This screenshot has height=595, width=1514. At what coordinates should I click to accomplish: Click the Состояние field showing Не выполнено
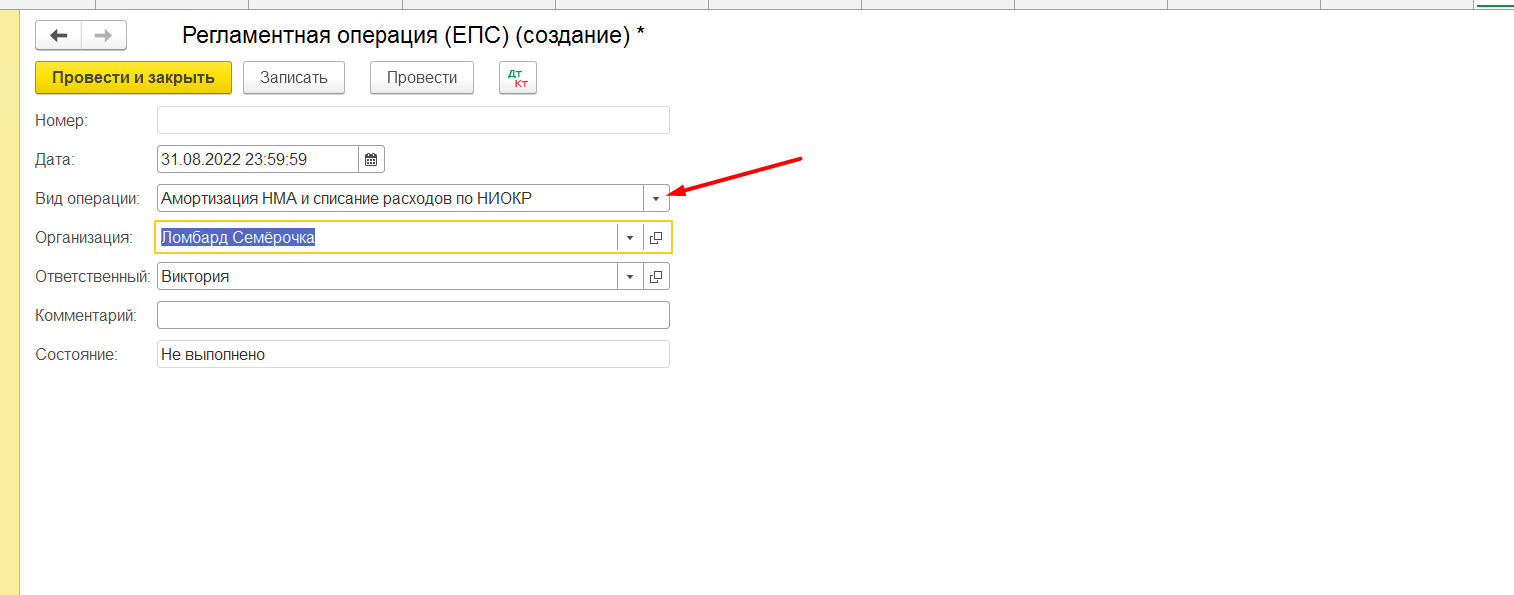click(x=412, y=354)
